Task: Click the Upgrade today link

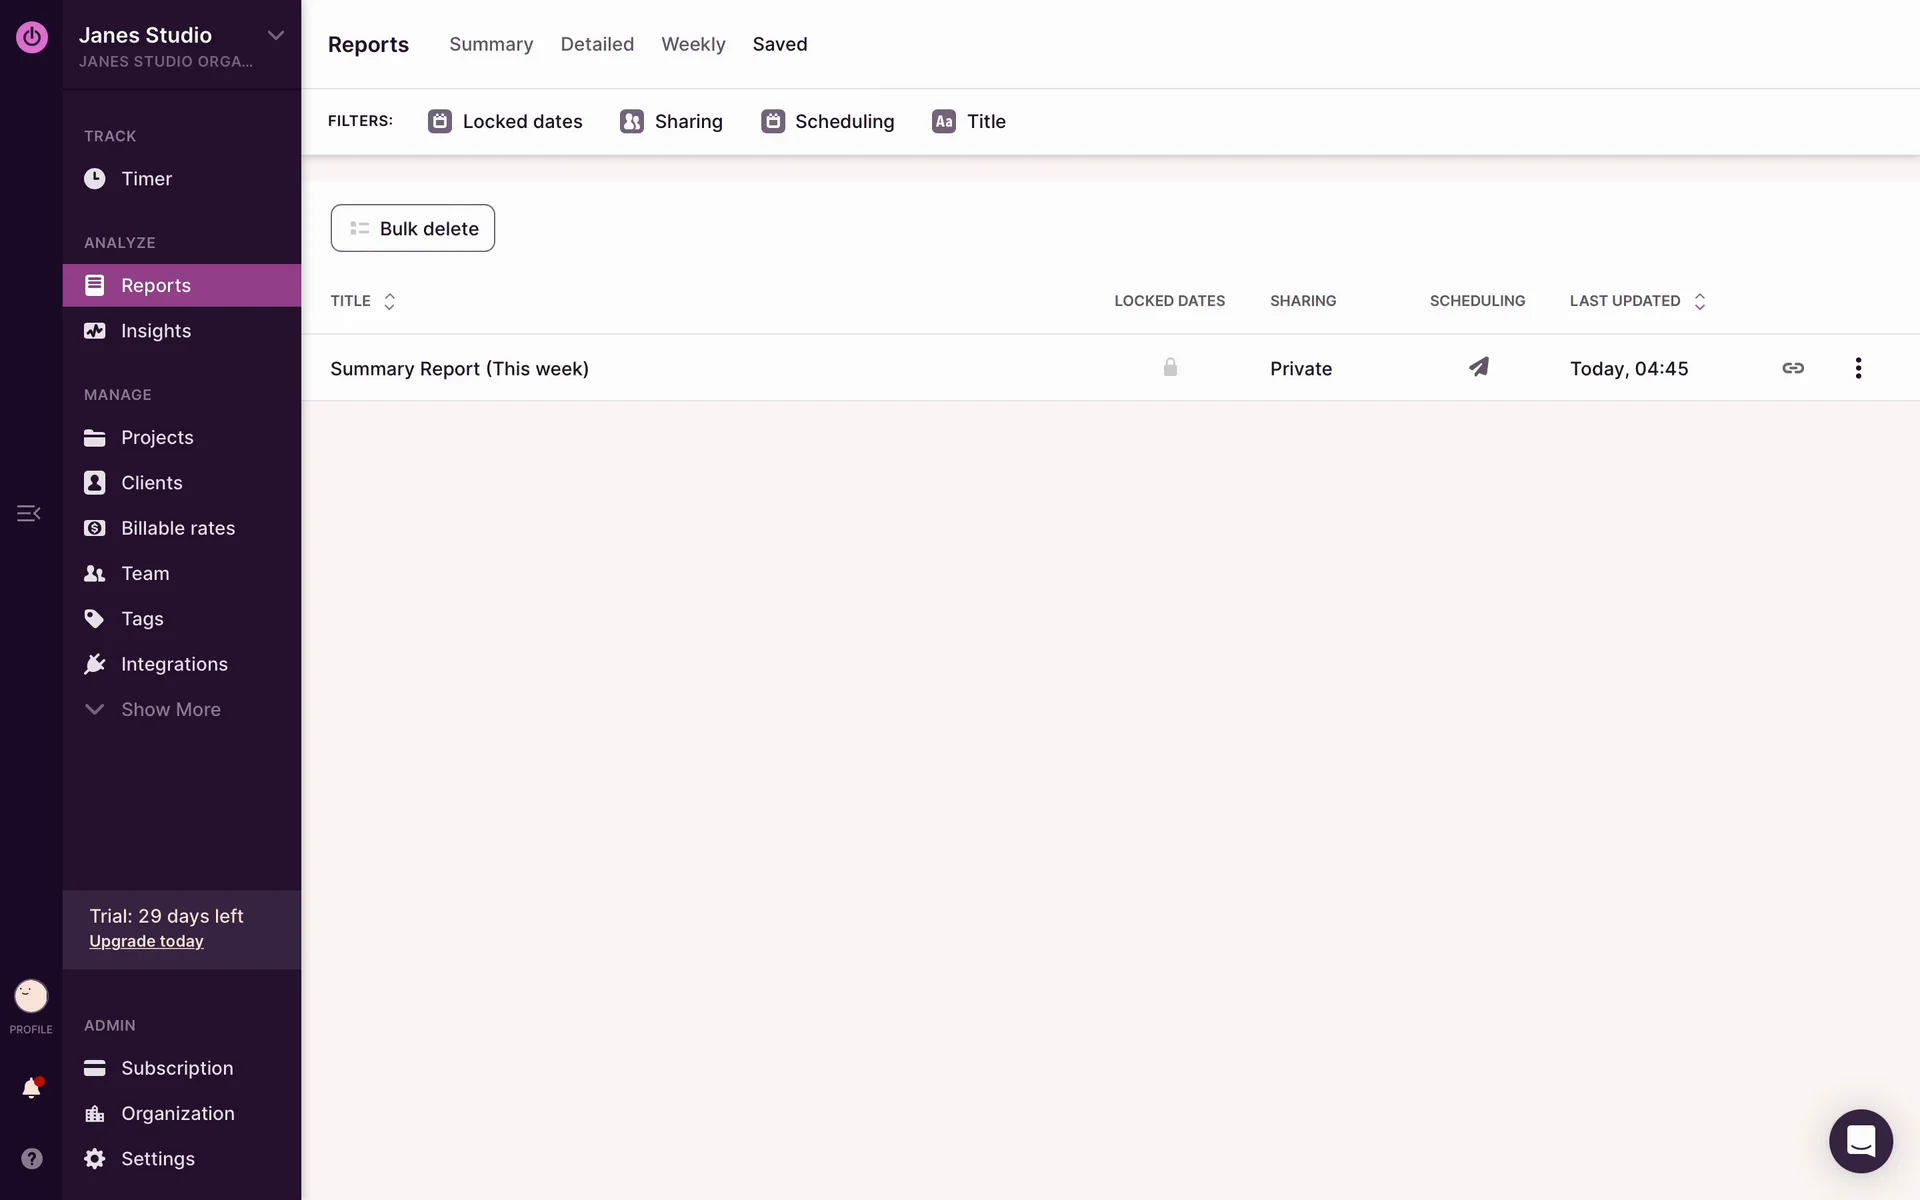Action: [x=146, y=941]
